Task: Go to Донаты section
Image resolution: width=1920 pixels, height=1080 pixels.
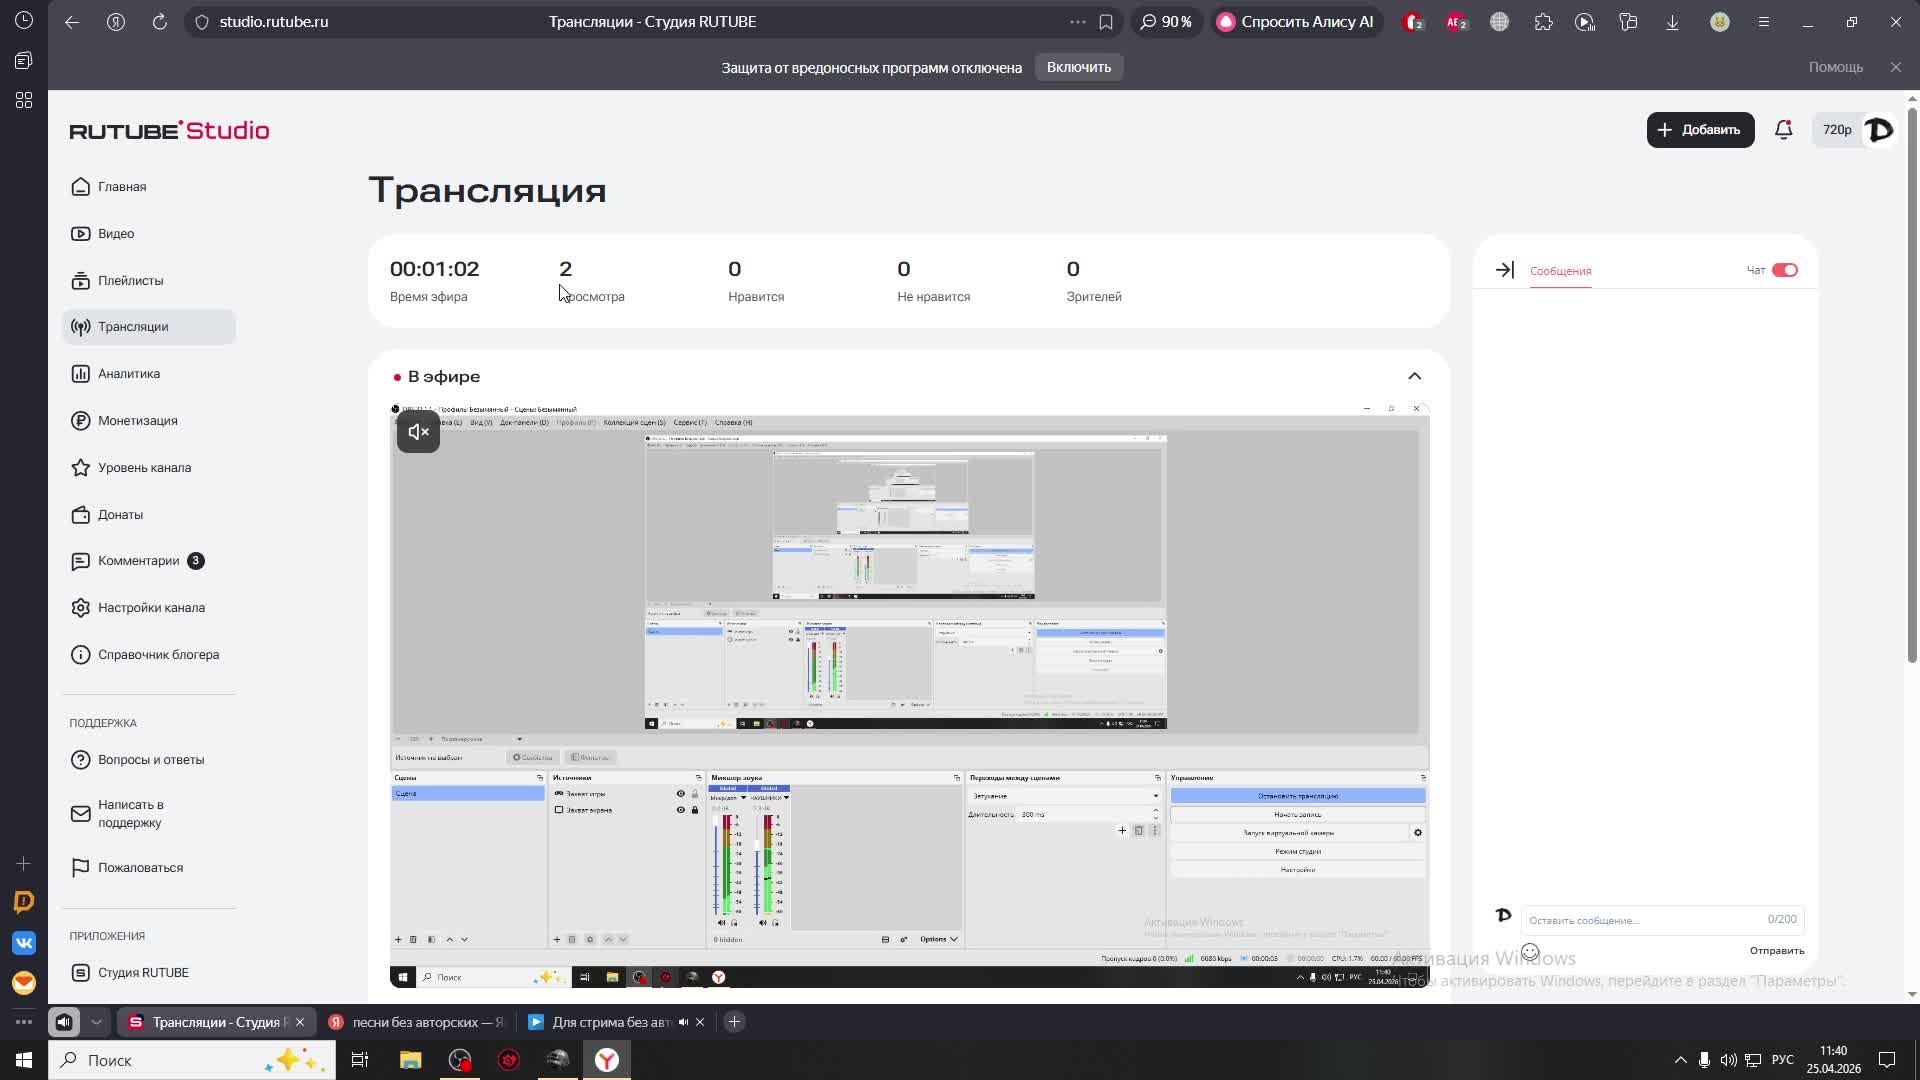Action: (x=120, y=515)
